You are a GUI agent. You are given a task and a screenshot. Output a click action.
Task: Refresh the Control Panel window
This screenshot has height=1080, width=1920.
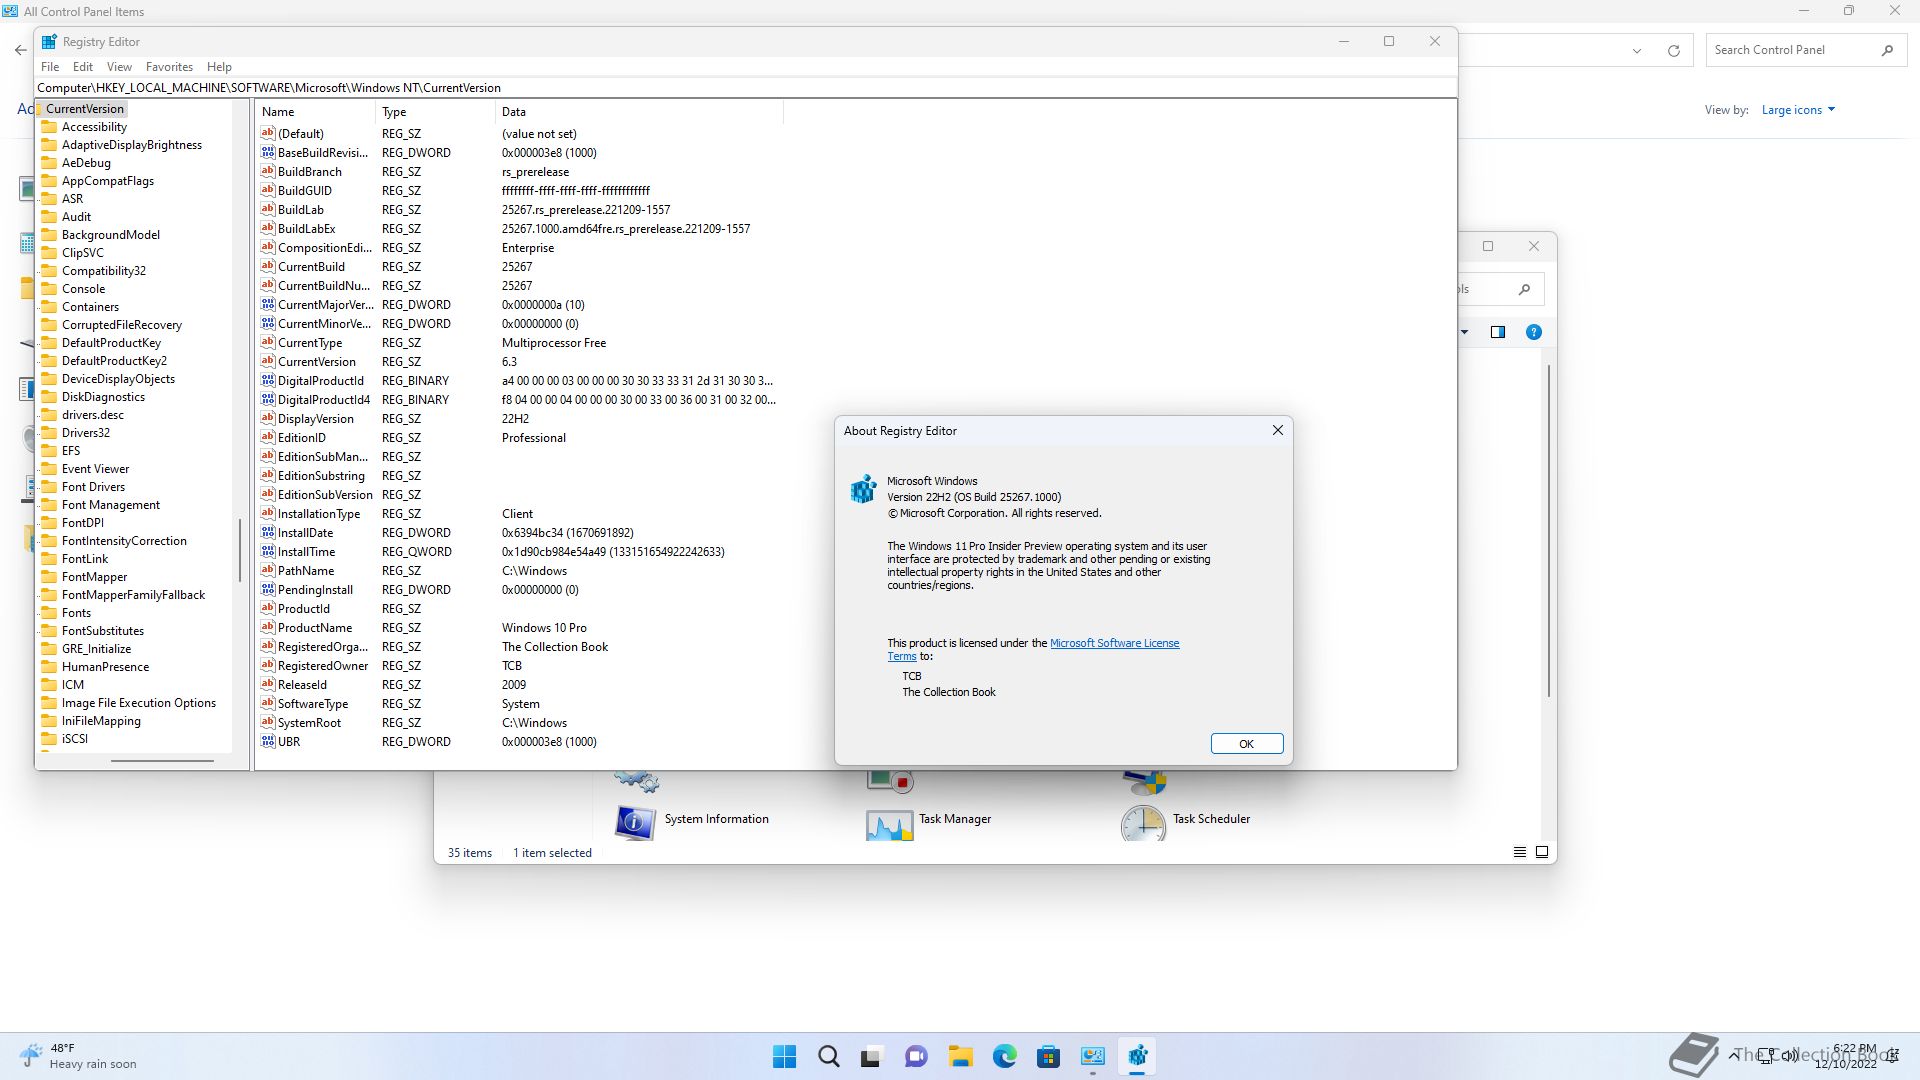click(x=1674, y=50)
